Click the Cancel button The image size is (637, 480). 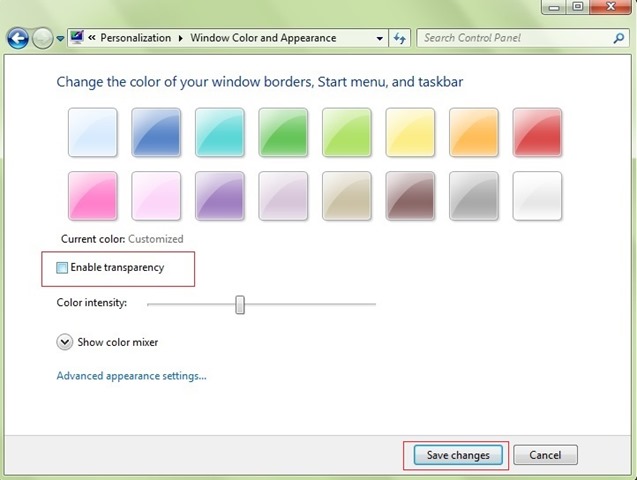(545, 455)
